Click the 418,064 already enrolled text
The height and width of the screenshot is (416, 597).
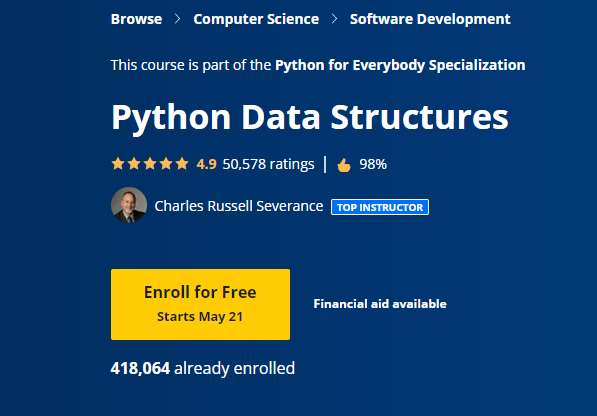[x=203, y=368]
